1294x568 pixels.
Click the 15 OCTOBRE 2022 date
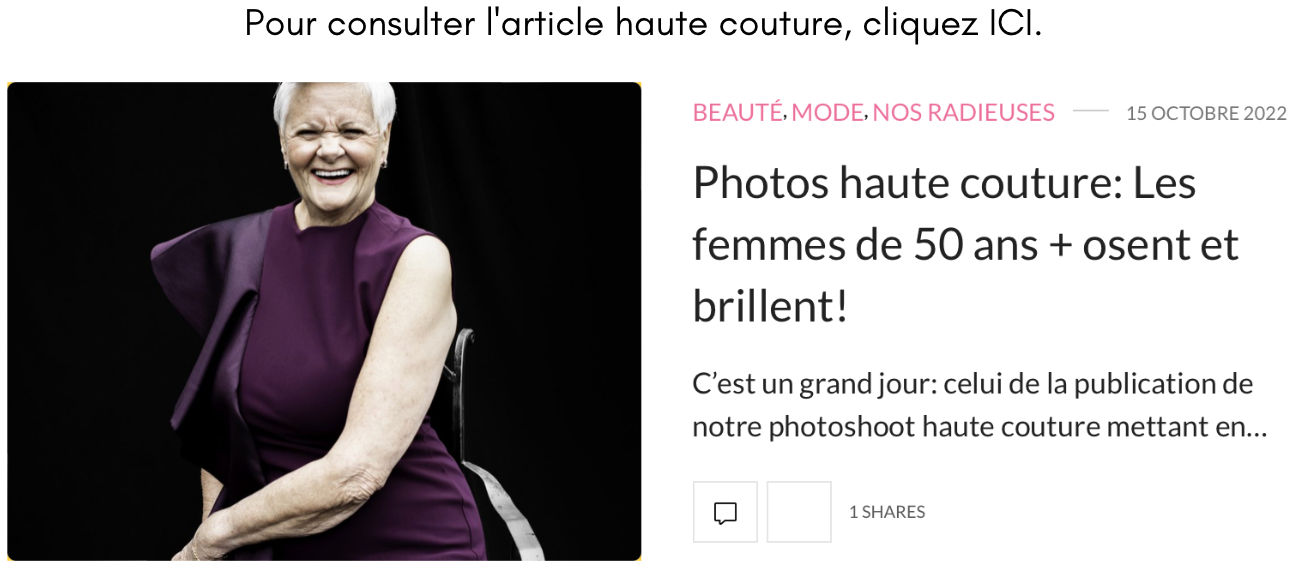coord(1206,113)
